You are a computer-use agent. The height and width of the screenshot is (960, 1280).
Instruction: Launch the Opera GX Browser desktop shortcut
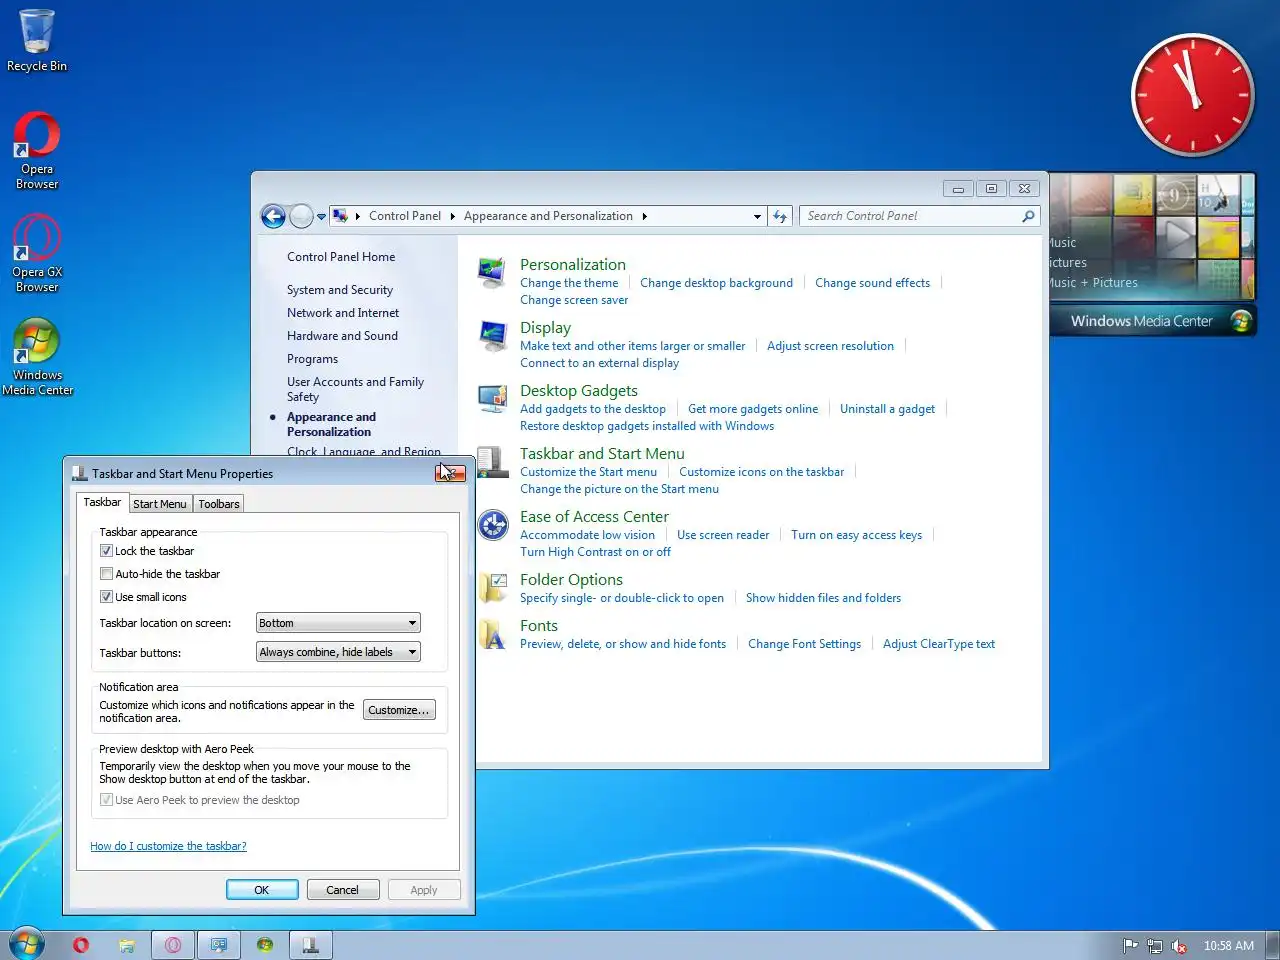37,253
